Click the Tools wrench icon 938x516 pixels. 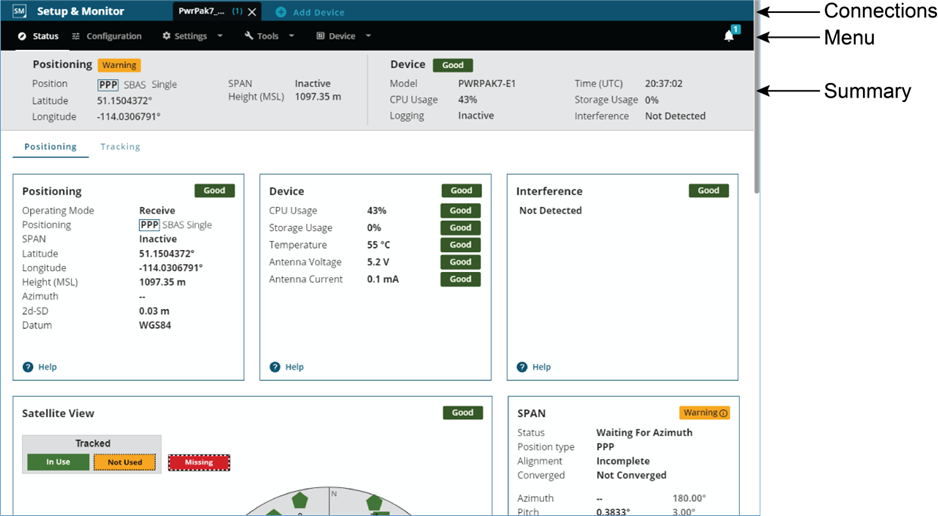coord(249,36)
